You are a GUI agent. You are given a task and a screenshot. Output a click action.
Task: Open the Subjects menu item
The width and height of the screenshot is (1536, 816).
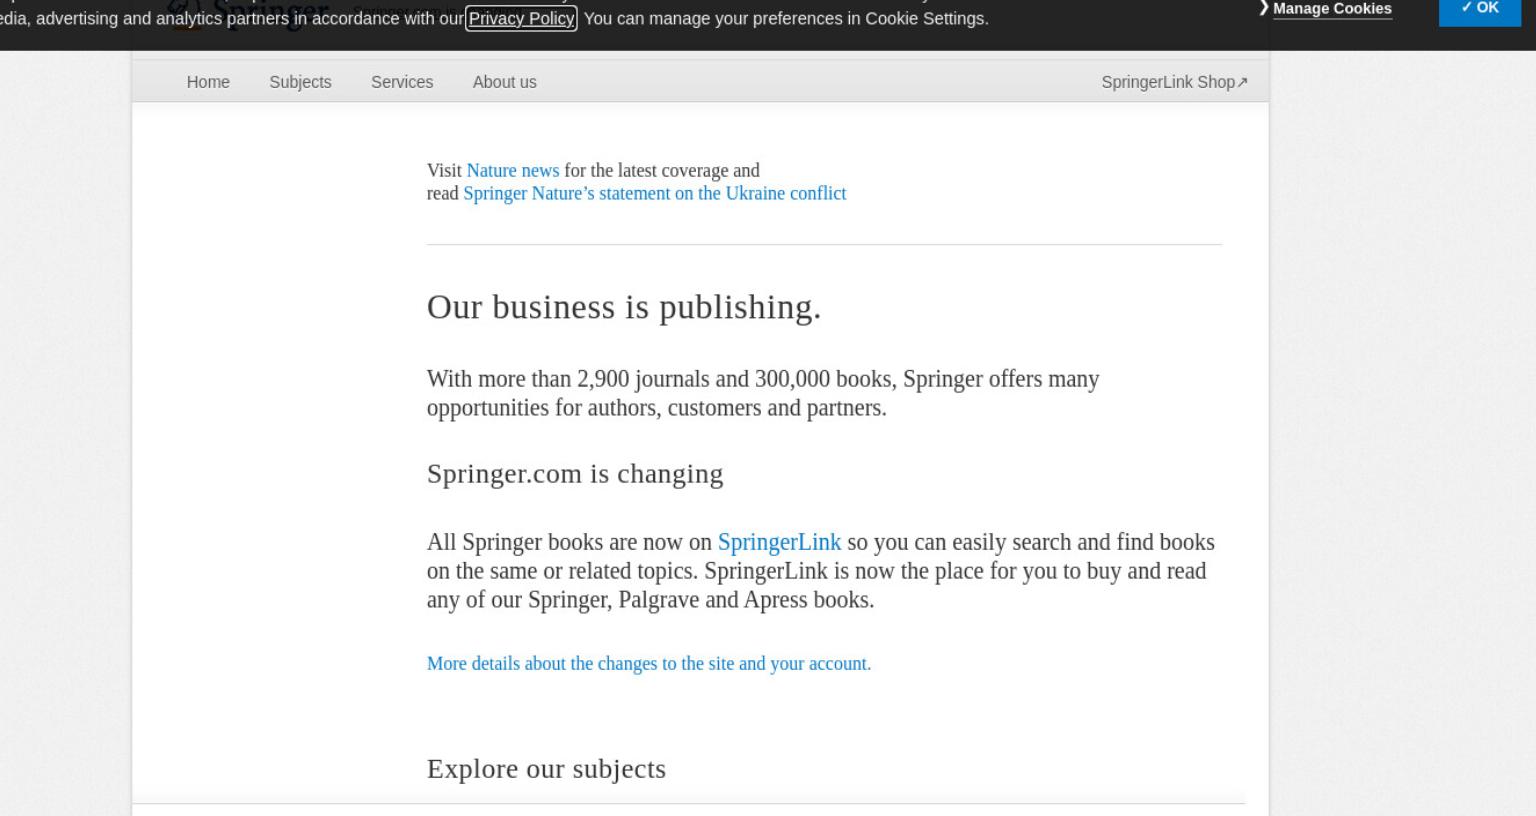click(x=300, y=82)
